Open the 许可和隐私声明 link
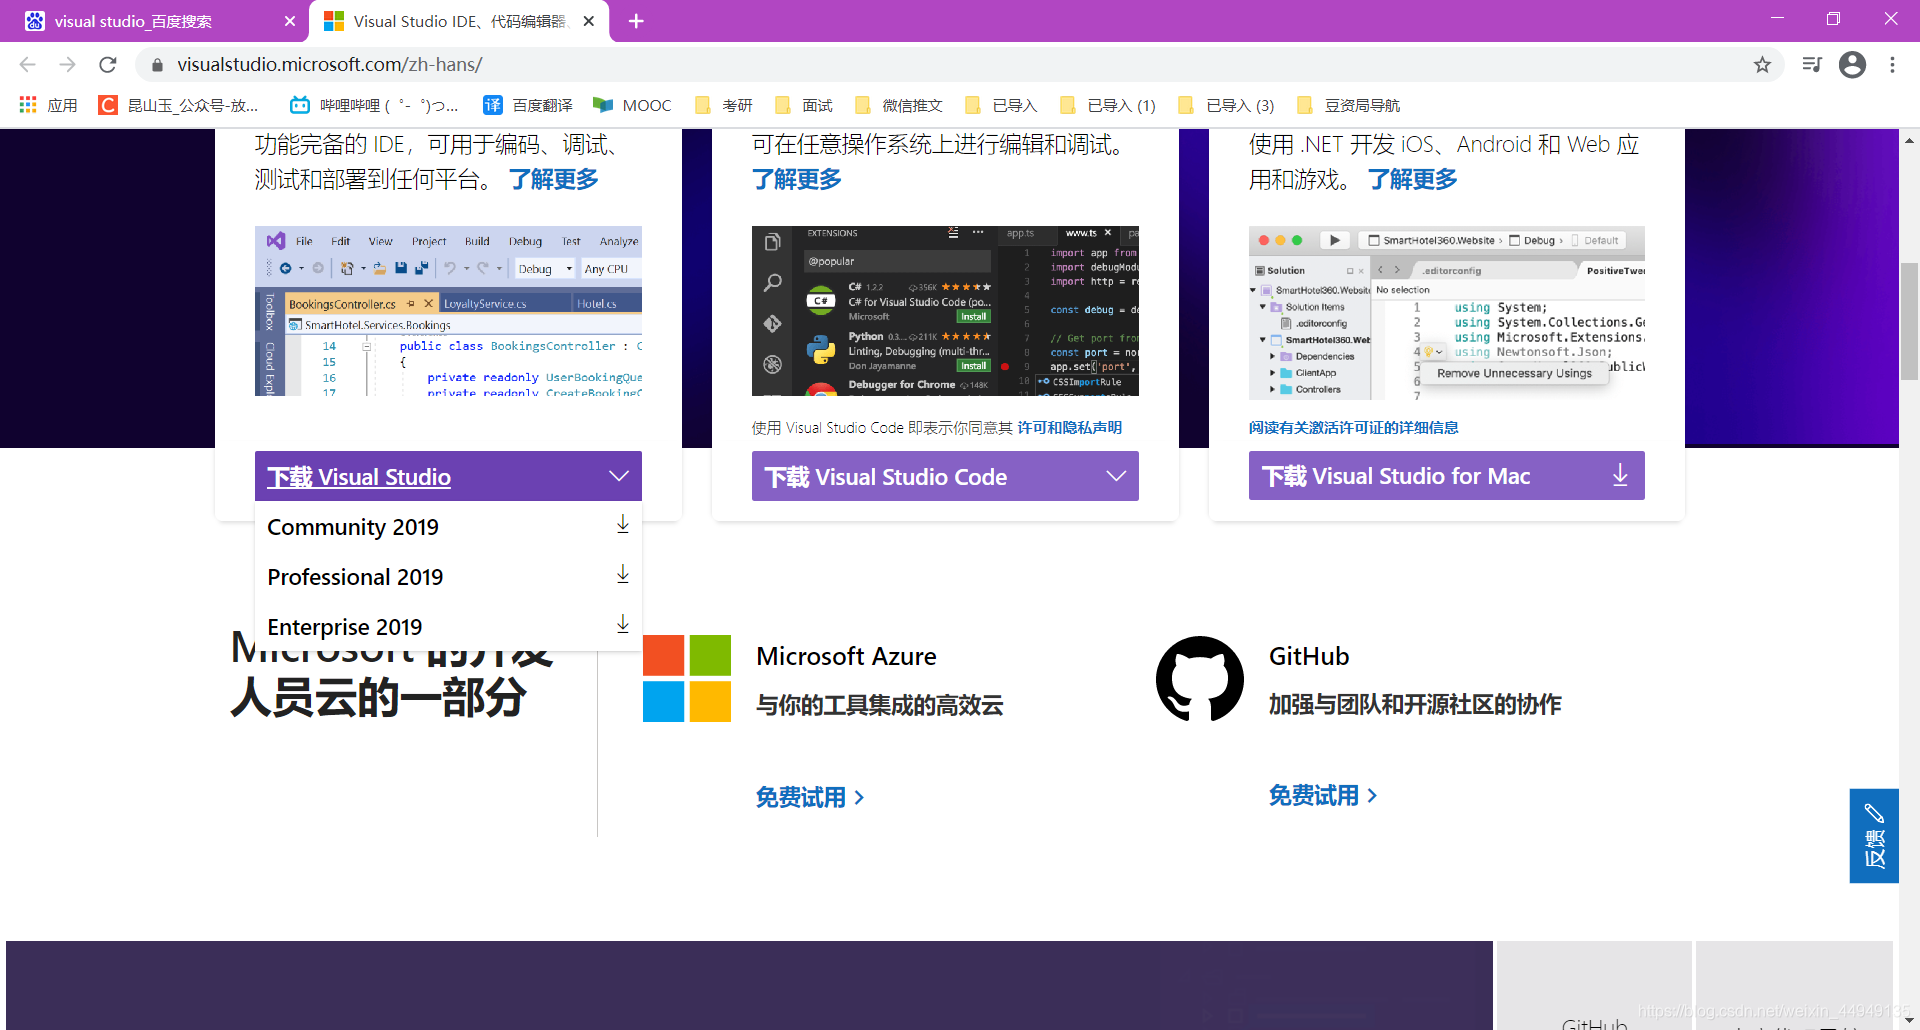This screenshot has height=1030, width=1920. pos(1070,427)
